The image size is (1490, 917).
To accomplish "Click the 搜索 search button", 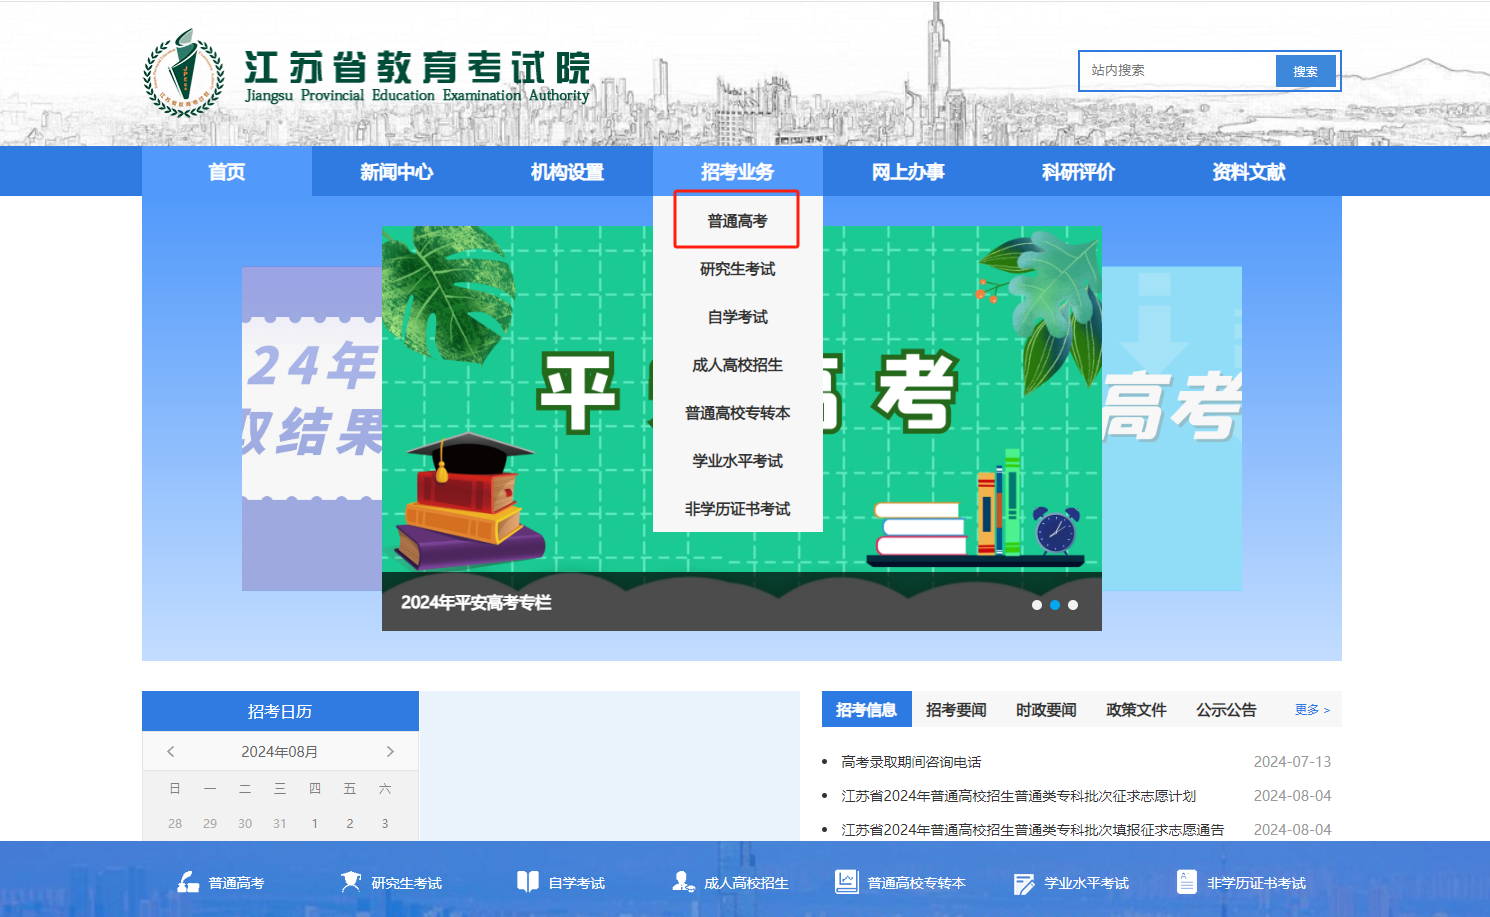I will click(1305, 71).
